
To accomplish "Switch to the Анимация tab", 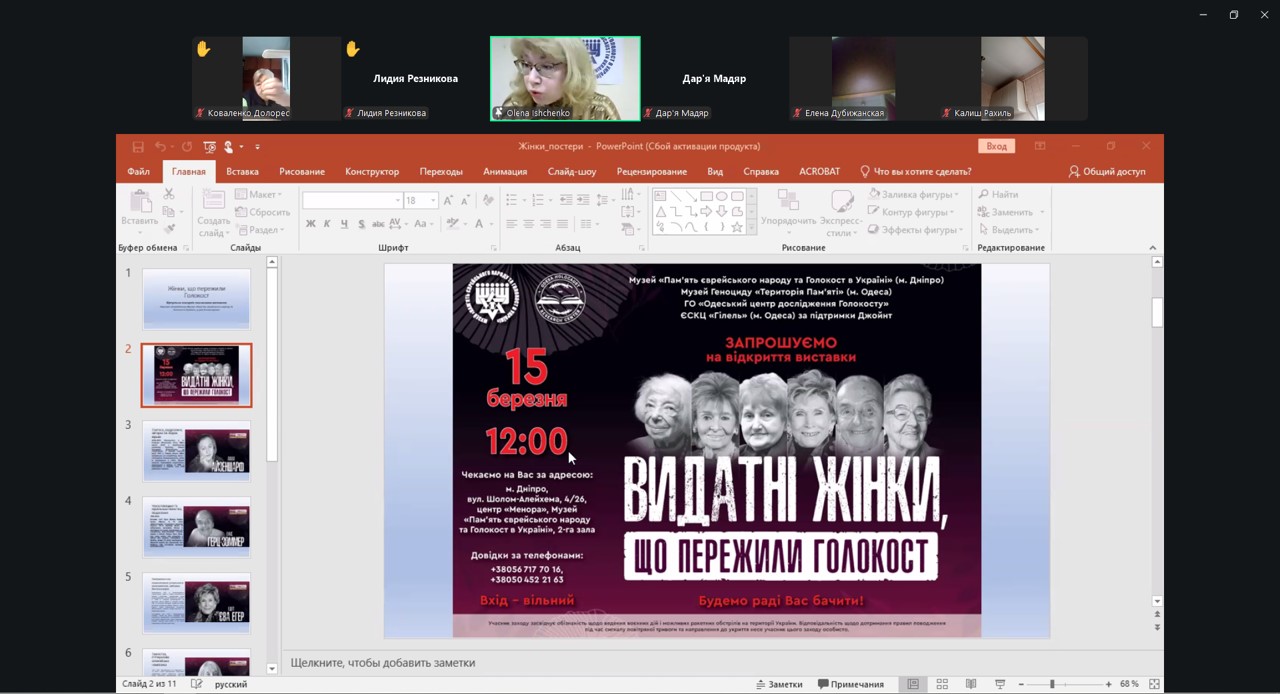I will coord(505,172).
